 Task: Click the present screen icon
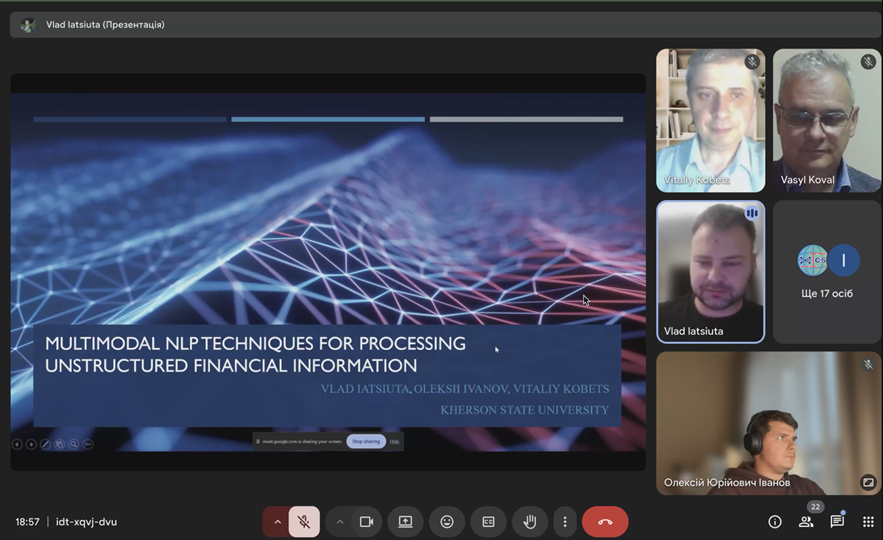[x=405, y=522]
